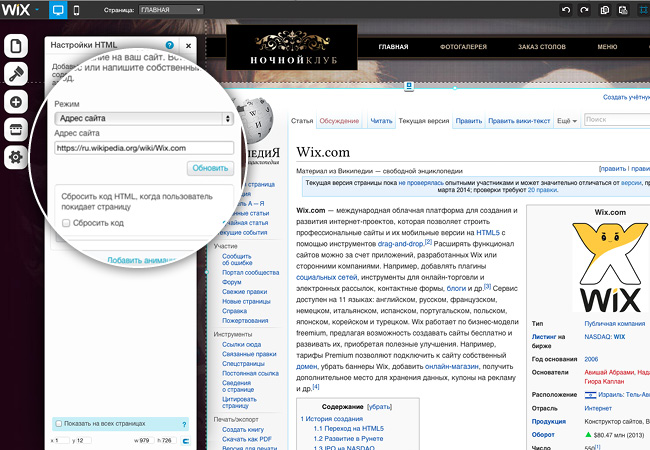Click Свежие правки sidebar link
The height and width of the screenshot is (450, 650).
point(245,291)
